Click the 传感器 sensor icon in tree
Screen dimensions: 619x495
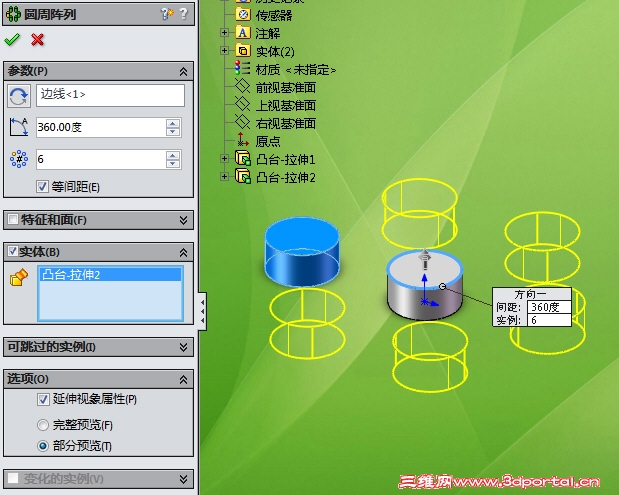[x=243, y=15]
